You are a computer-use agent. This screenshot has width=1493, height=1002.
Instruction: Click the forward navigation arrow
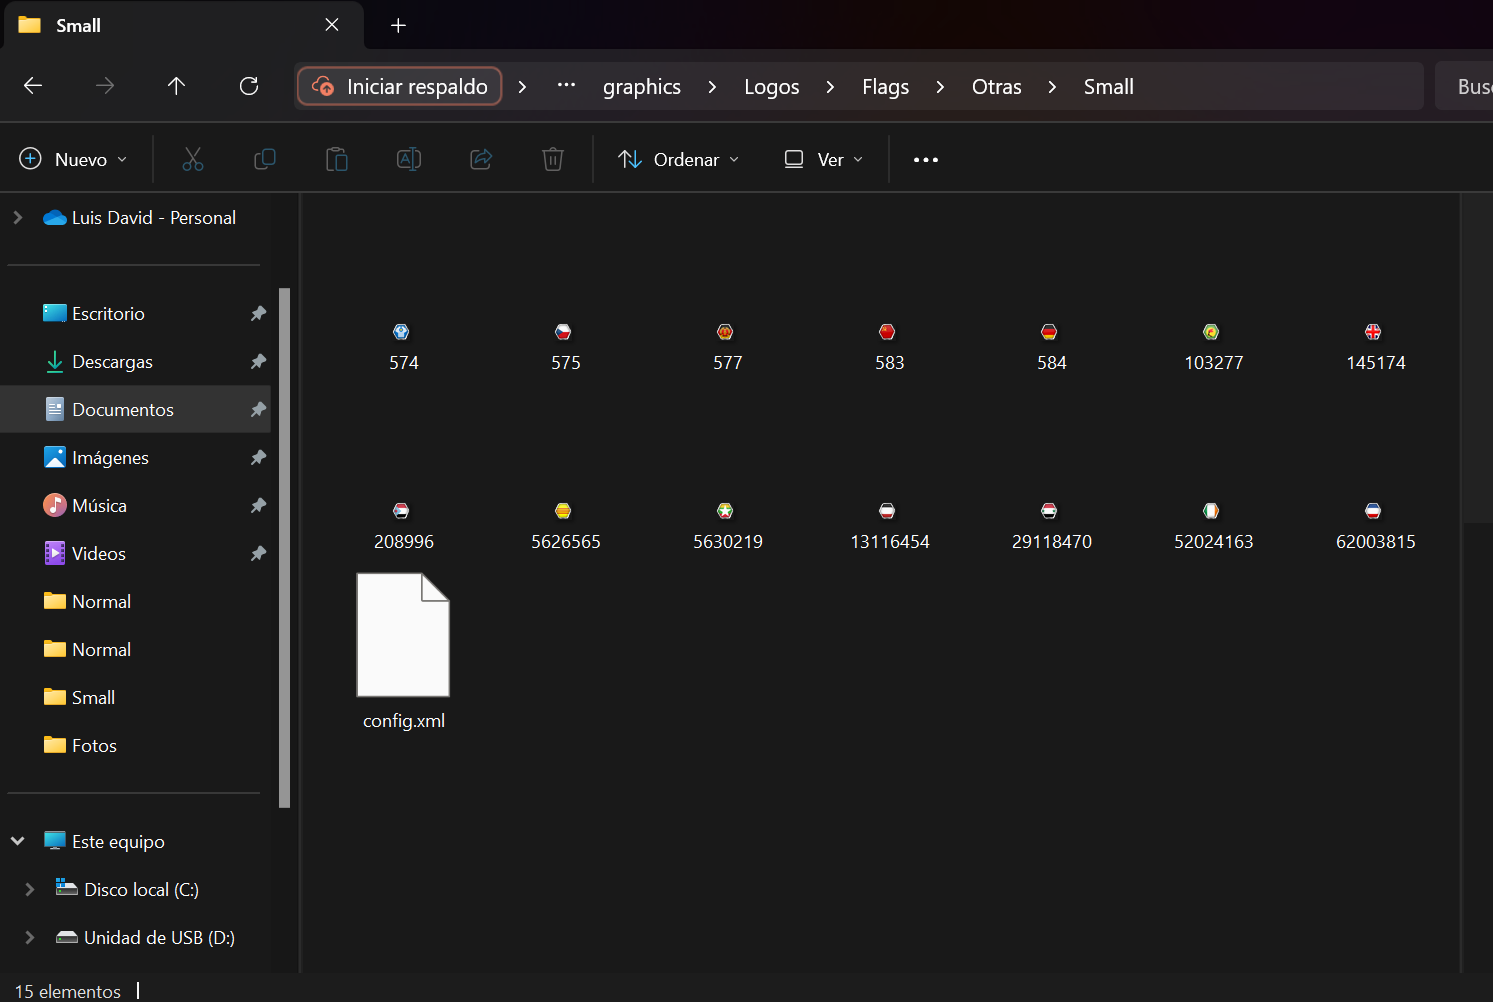pos(105,86)
